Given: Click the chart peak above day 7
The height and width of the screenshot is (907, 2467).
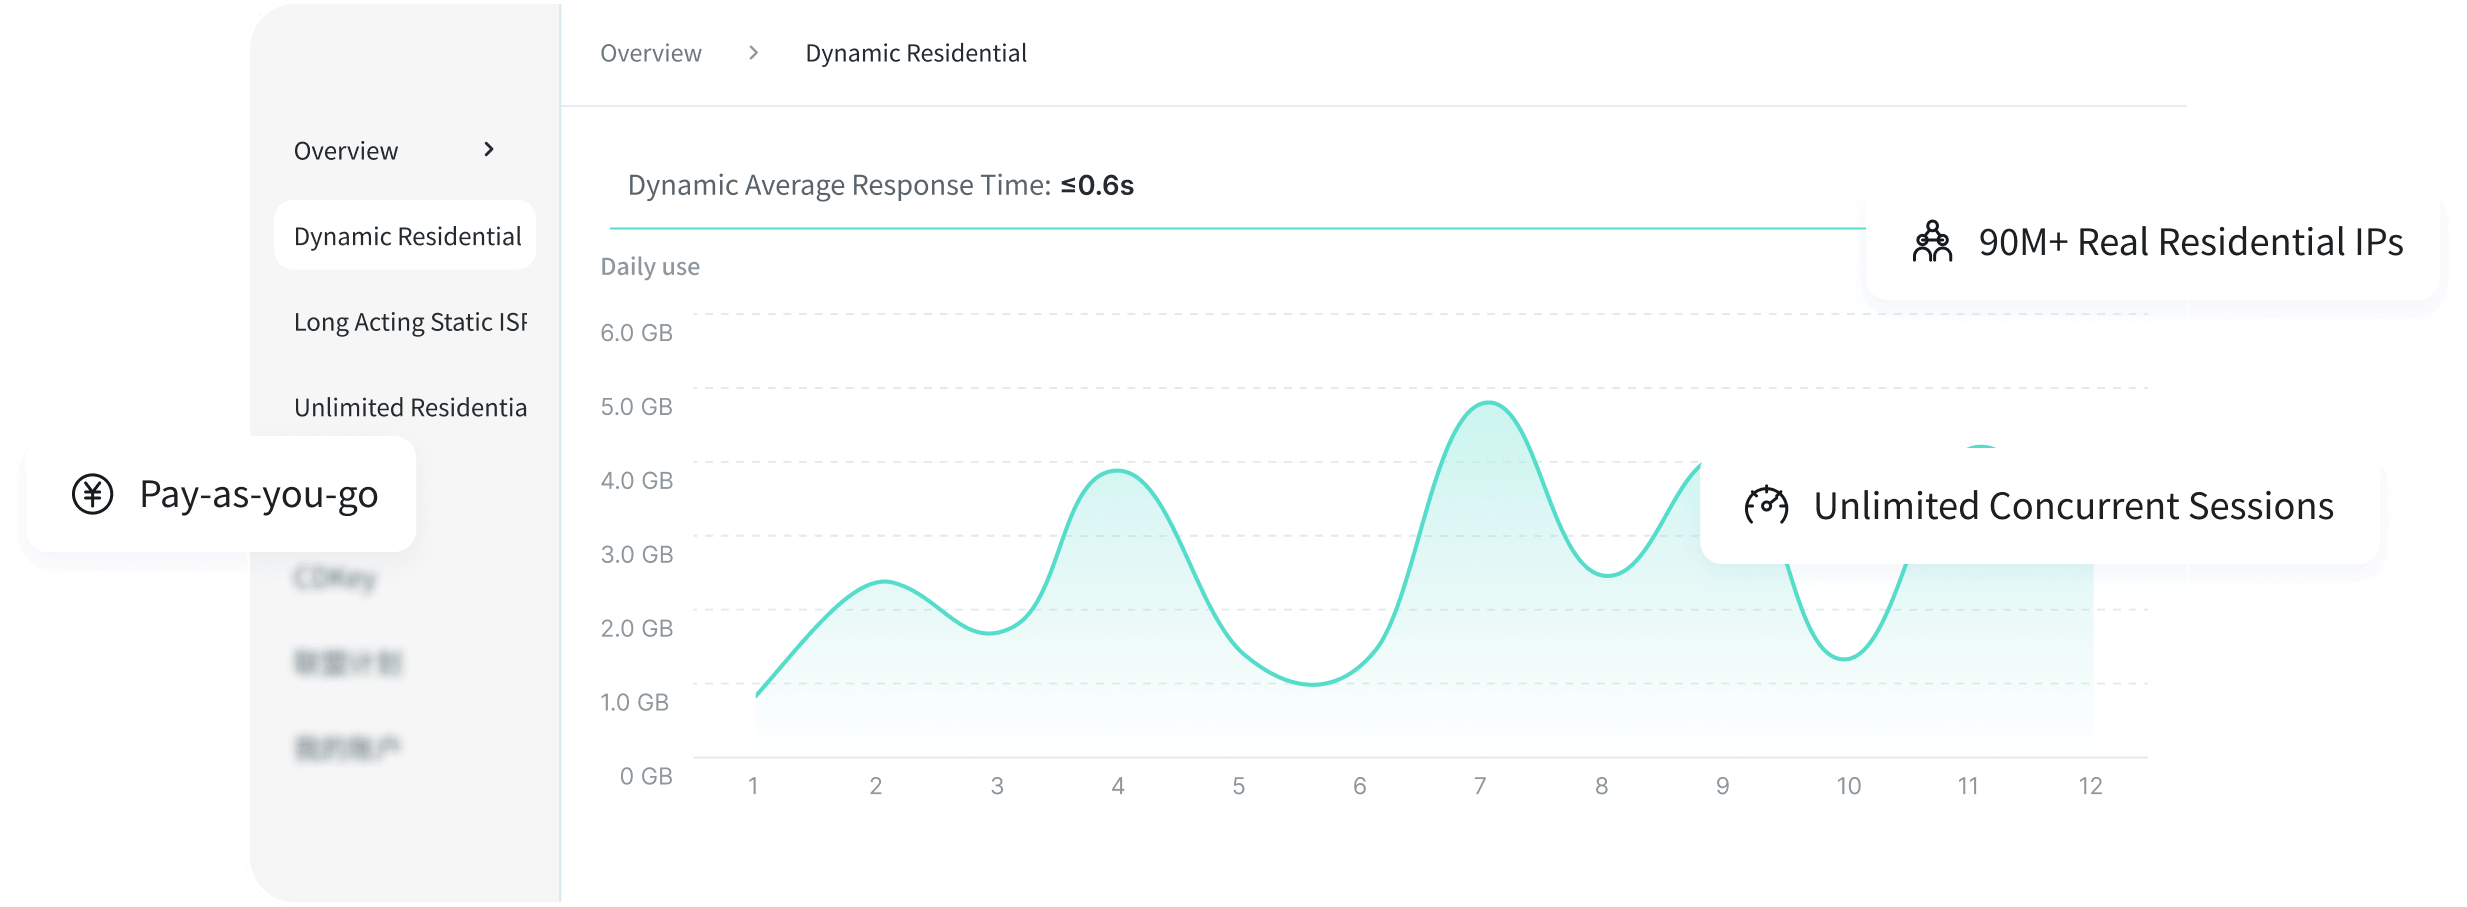Looking at the screenshot, I should 1489,403.
